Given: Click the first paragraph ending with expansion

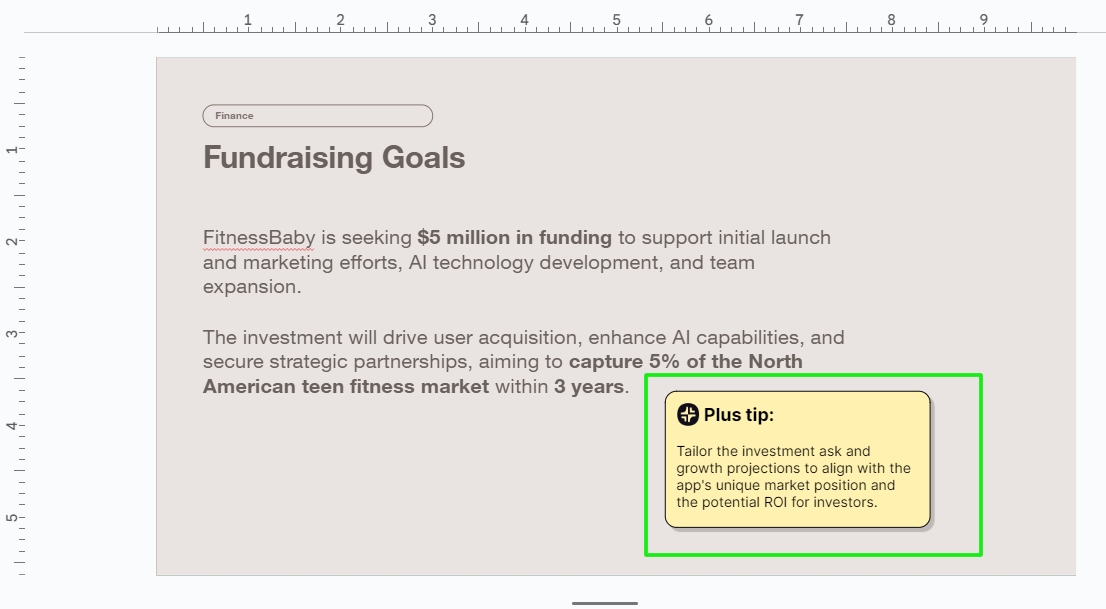Looking at the screenshot, I should 517,262.
